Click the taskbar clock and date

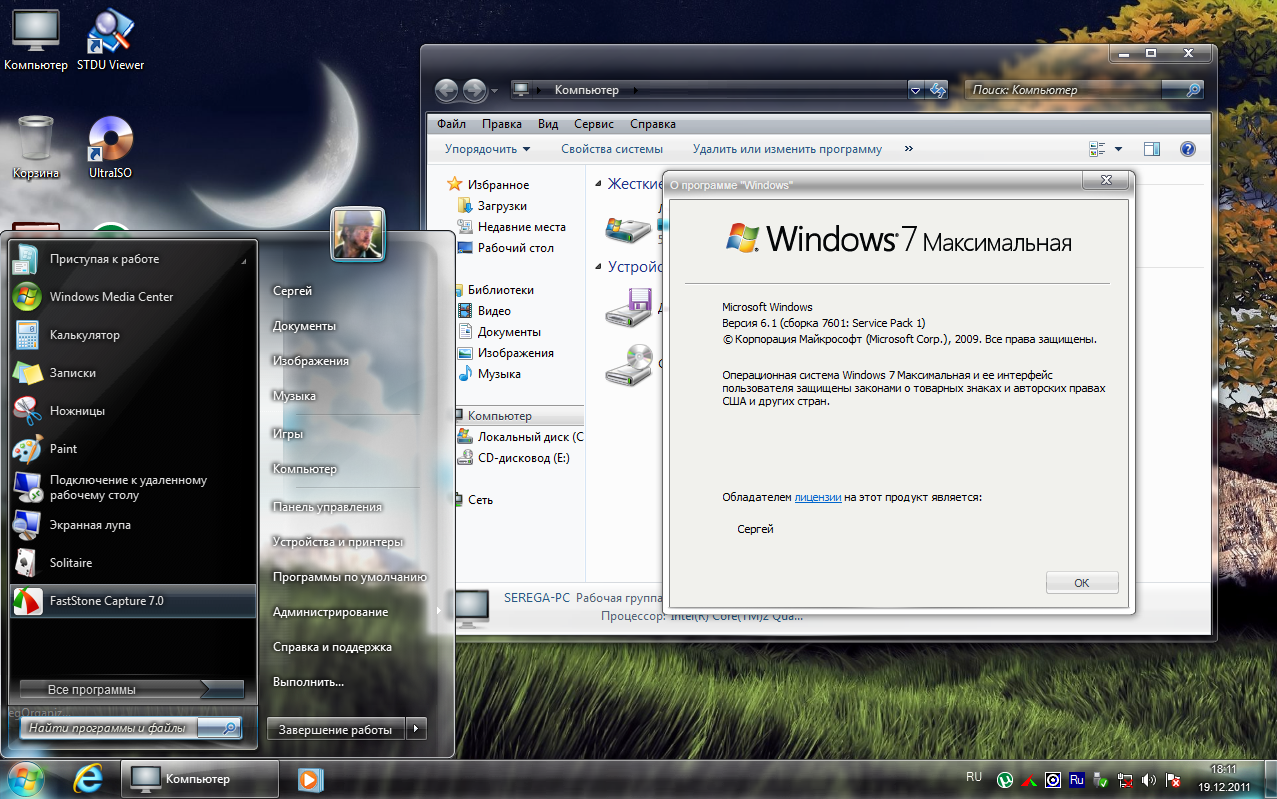tap(1225, 779)
